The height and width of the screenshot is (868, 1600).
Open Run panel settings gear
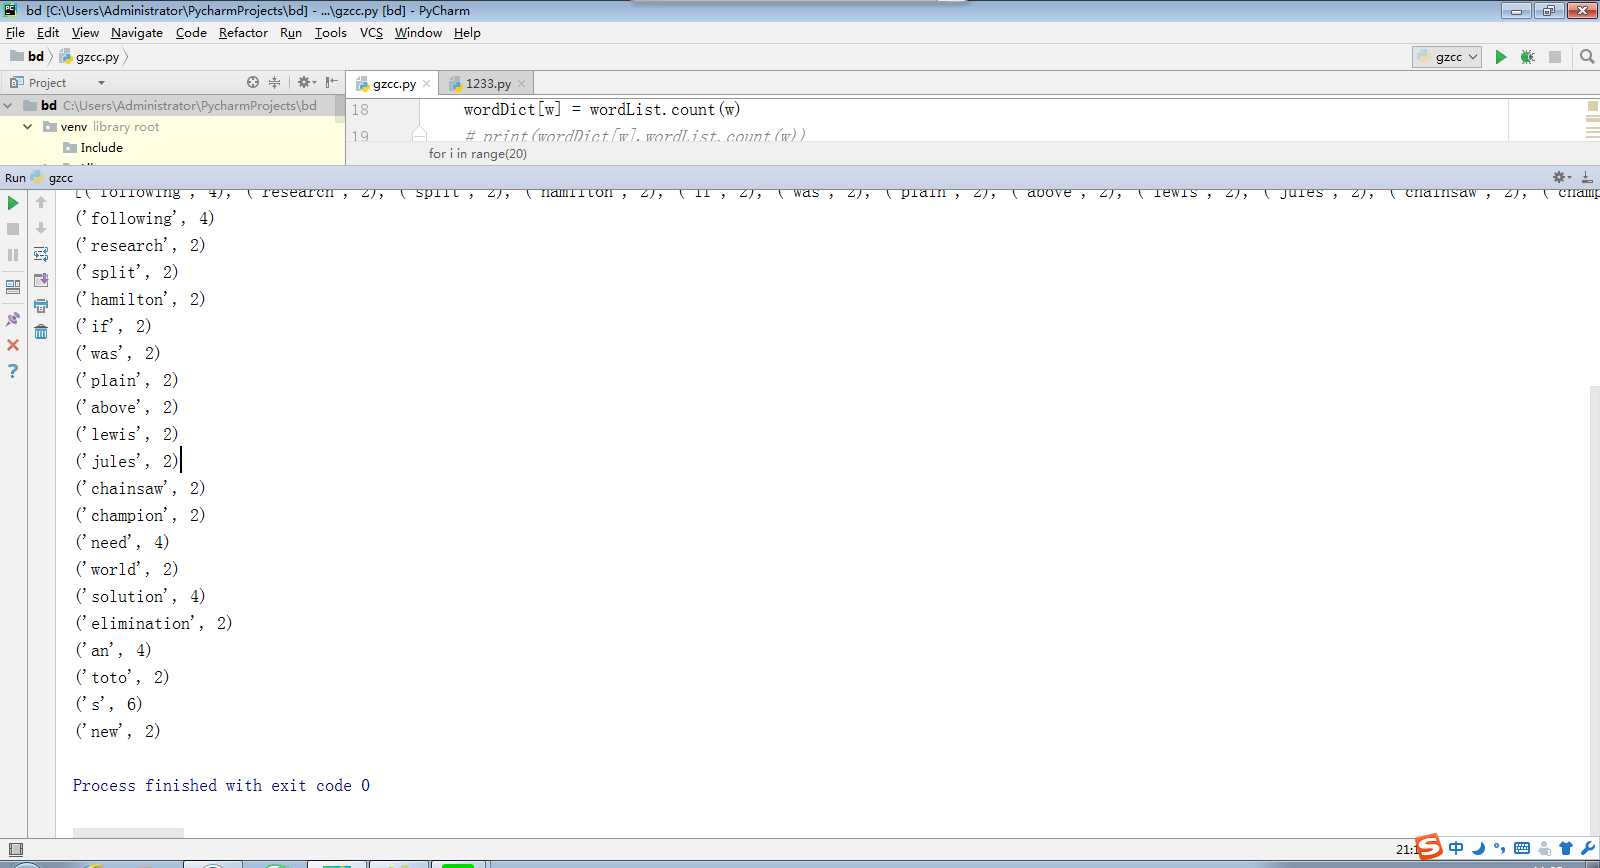(1561, 177)
